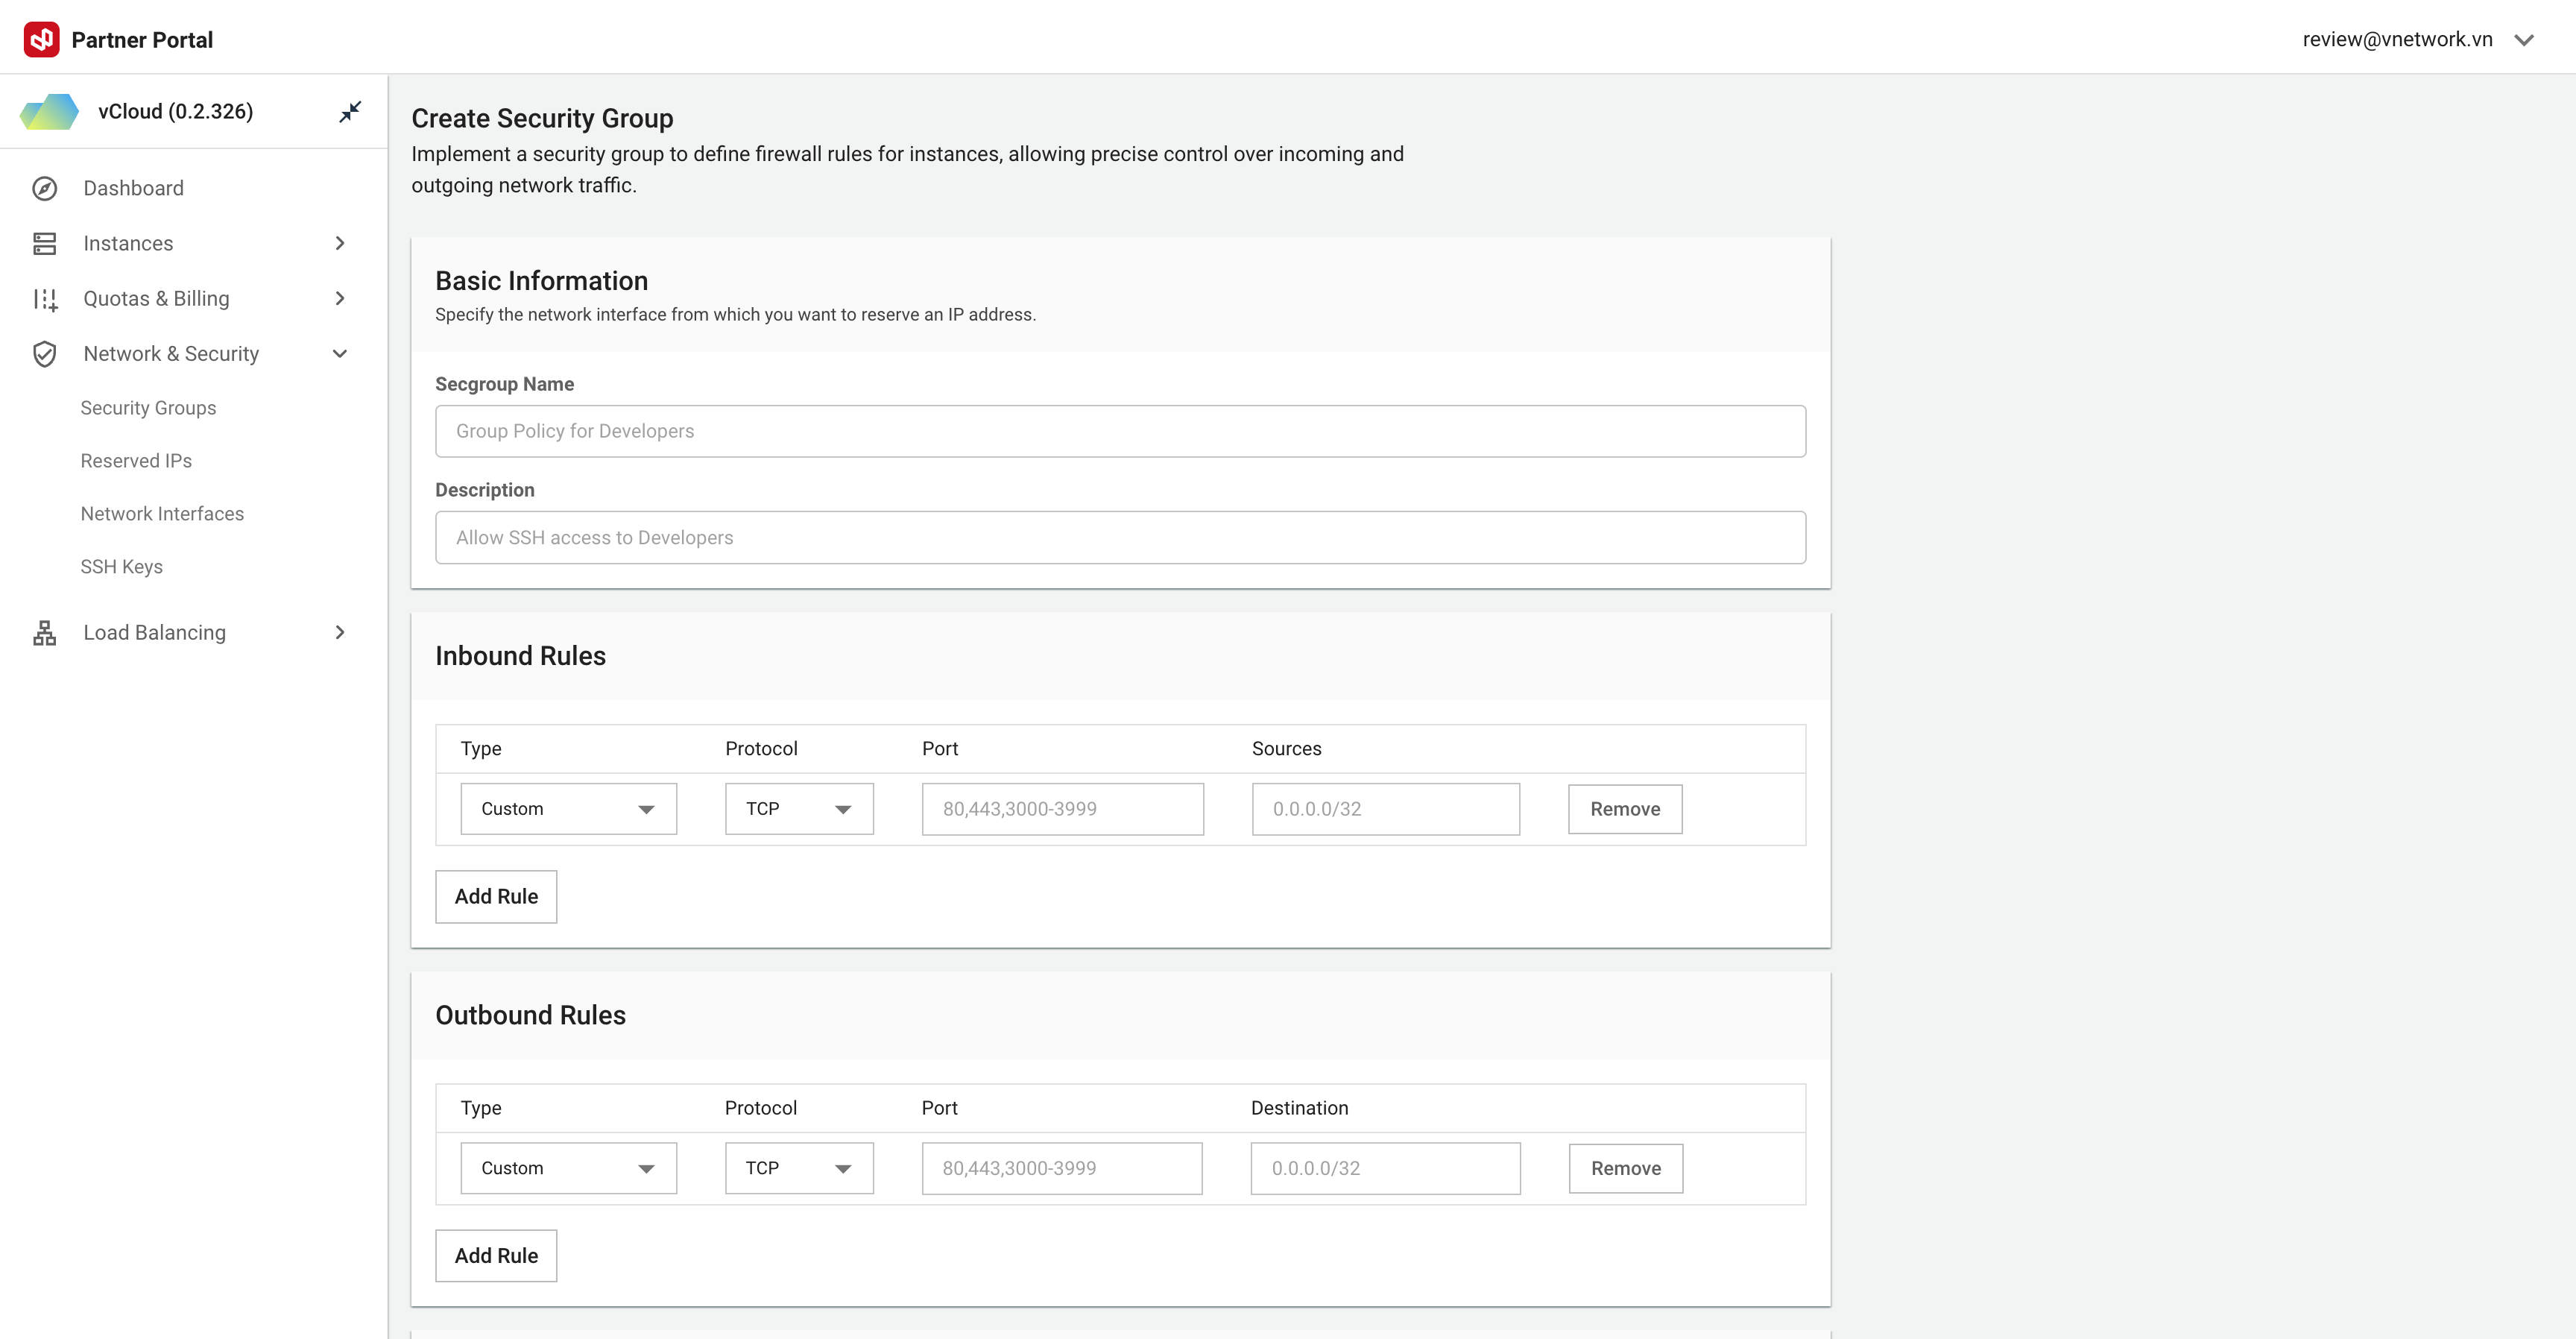This screenshot has height=1339, width=2576.
Task: Go to Network Interfaces
Action: click(162, 514)
